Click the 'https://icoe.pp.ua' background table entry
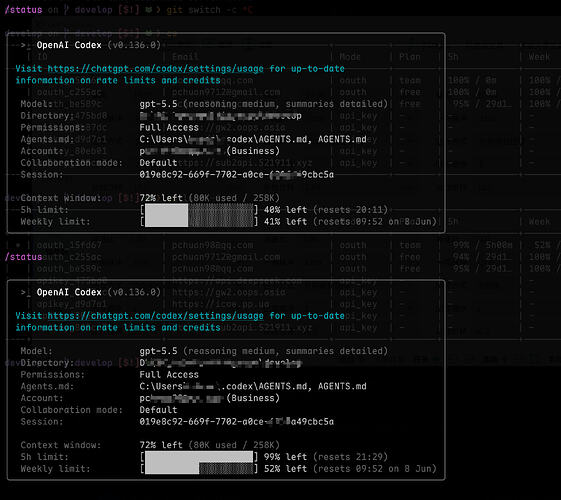 [221, 304]
